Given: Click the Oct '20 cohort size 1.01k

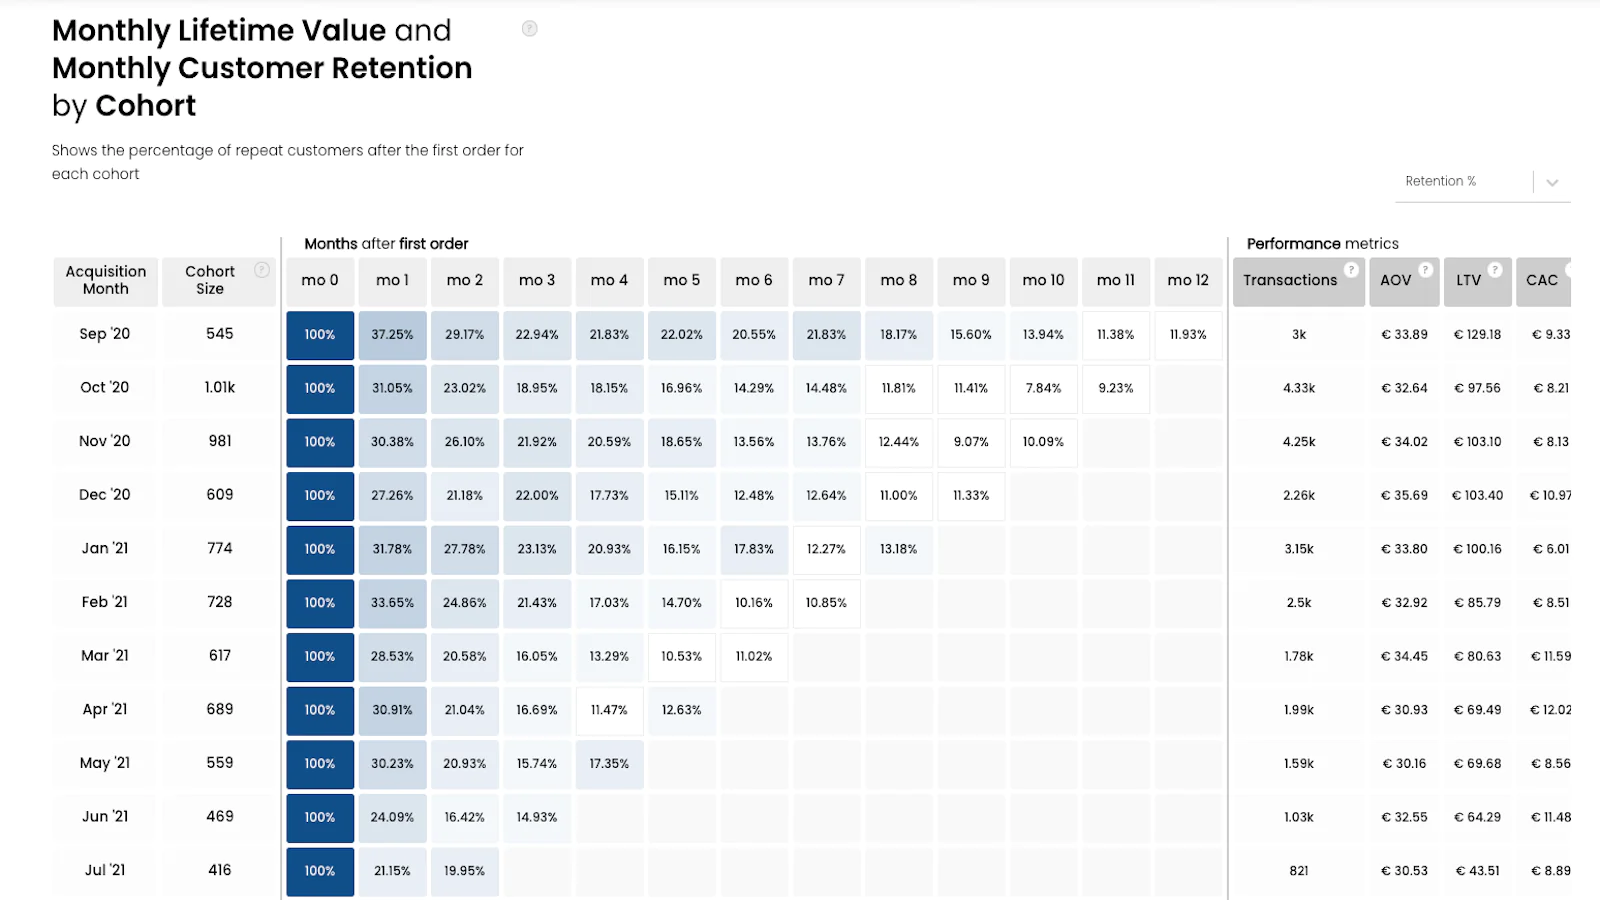Looking at the screenshot, I should (220, 388).
